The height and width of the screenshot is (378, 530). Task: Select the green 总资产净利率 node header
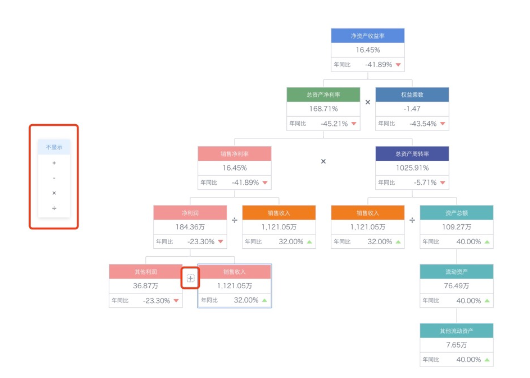[x=323, y=95]
